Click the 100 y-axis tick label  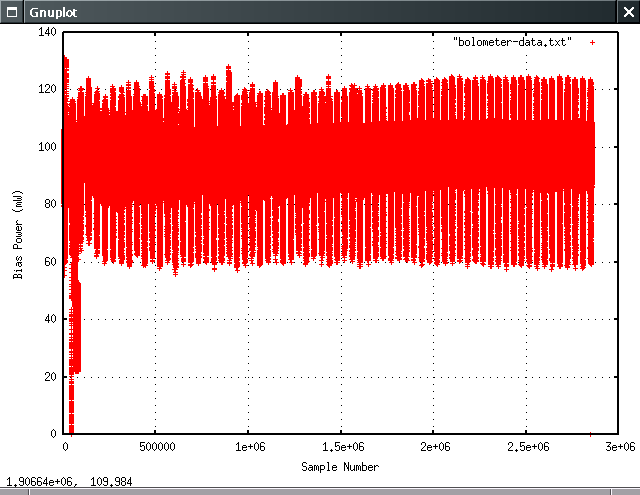pyautogui.click(x=48, y=147)
